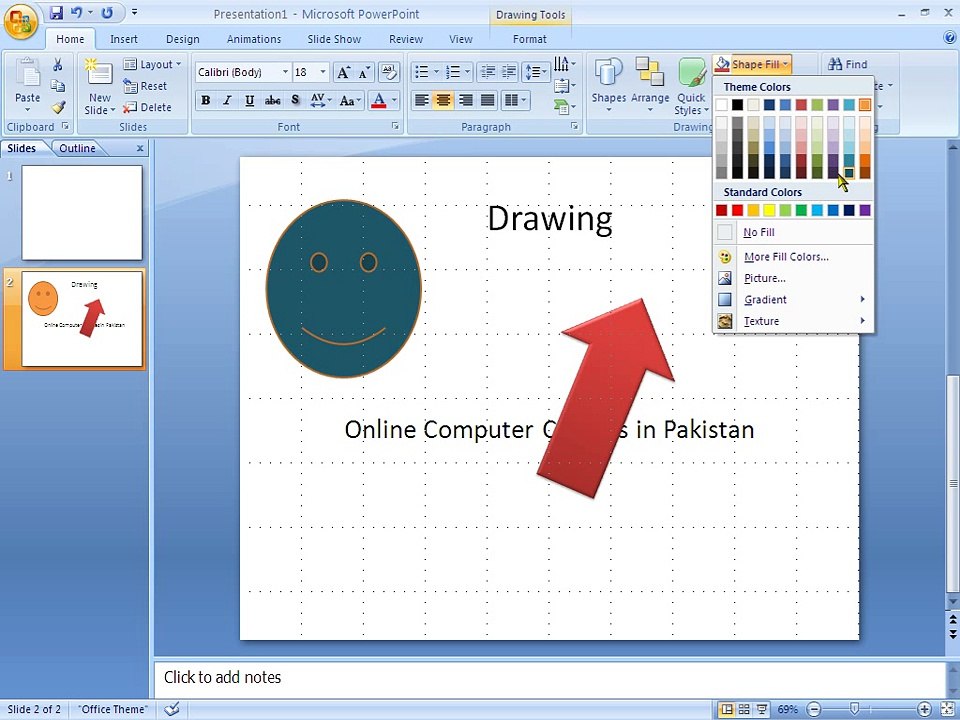960x720 pixels.
Task: Decrease list indent level
Action: click(488, 72)
